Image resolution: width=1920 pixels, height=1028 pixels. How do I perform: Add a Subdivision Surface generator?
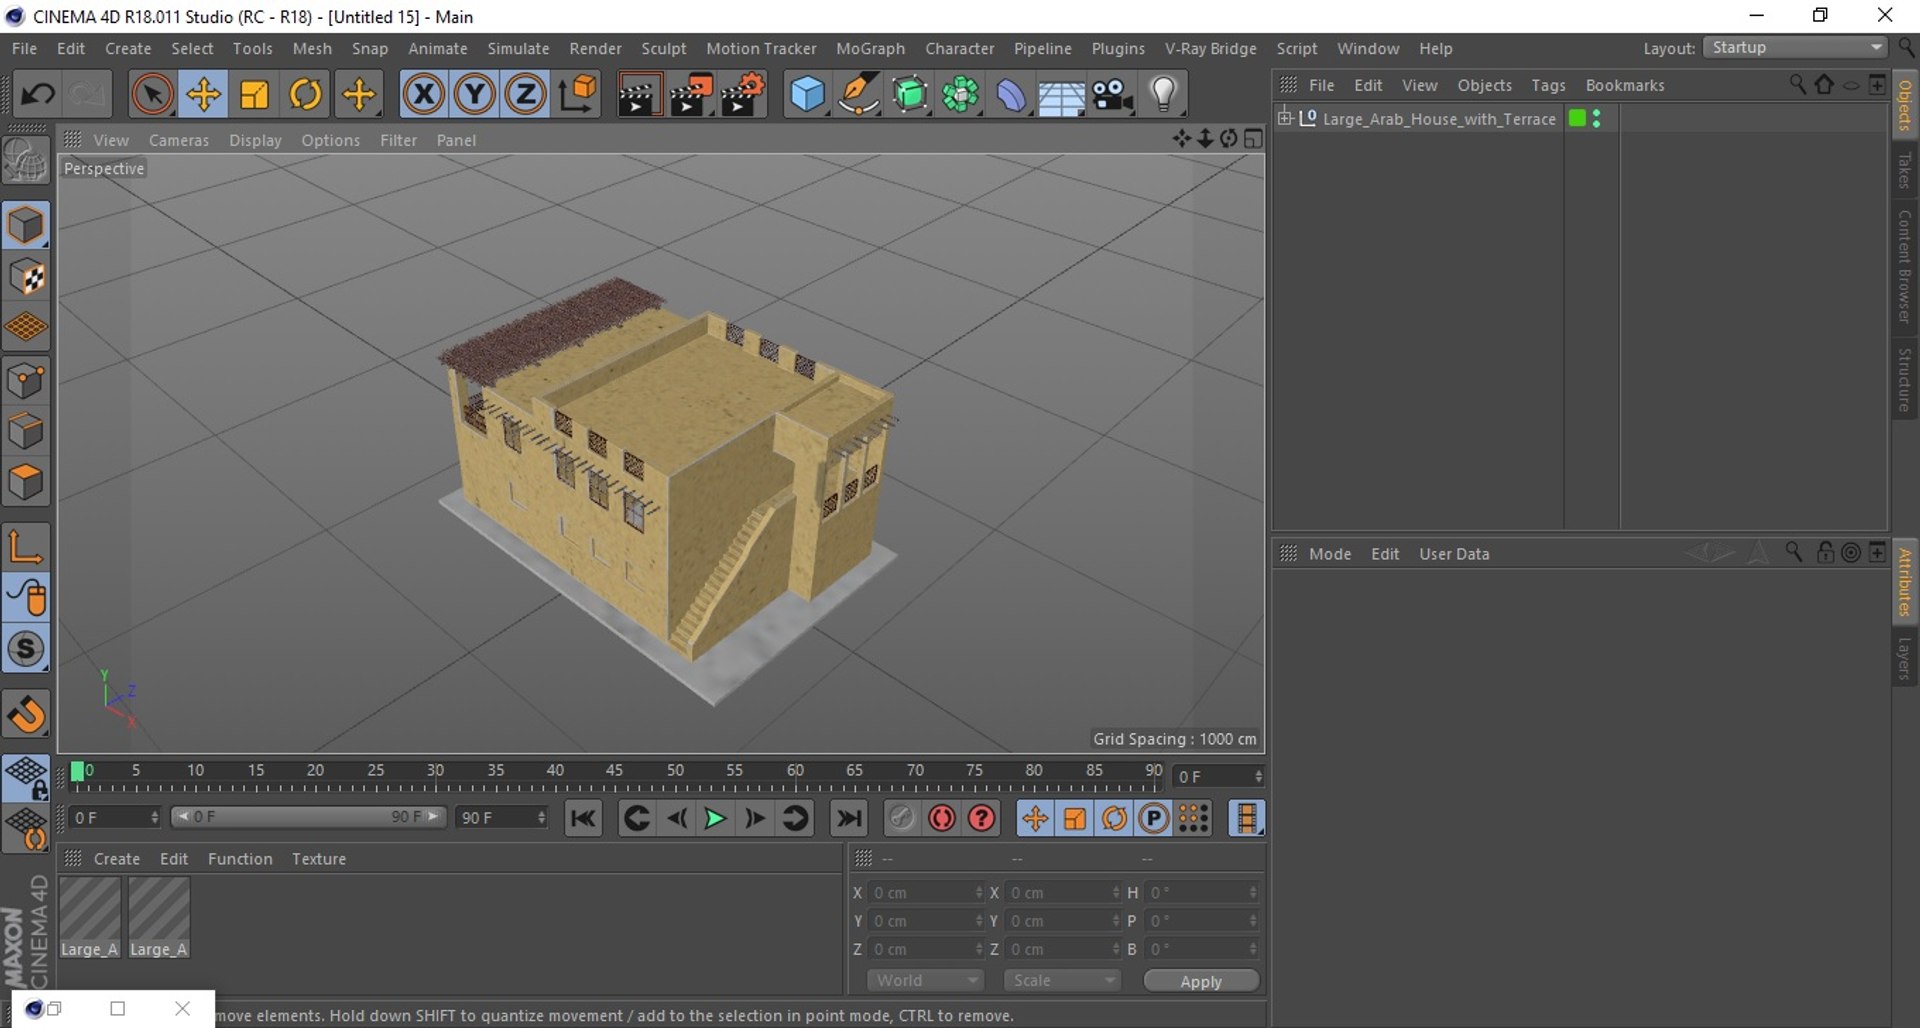[x=910, y=94]
